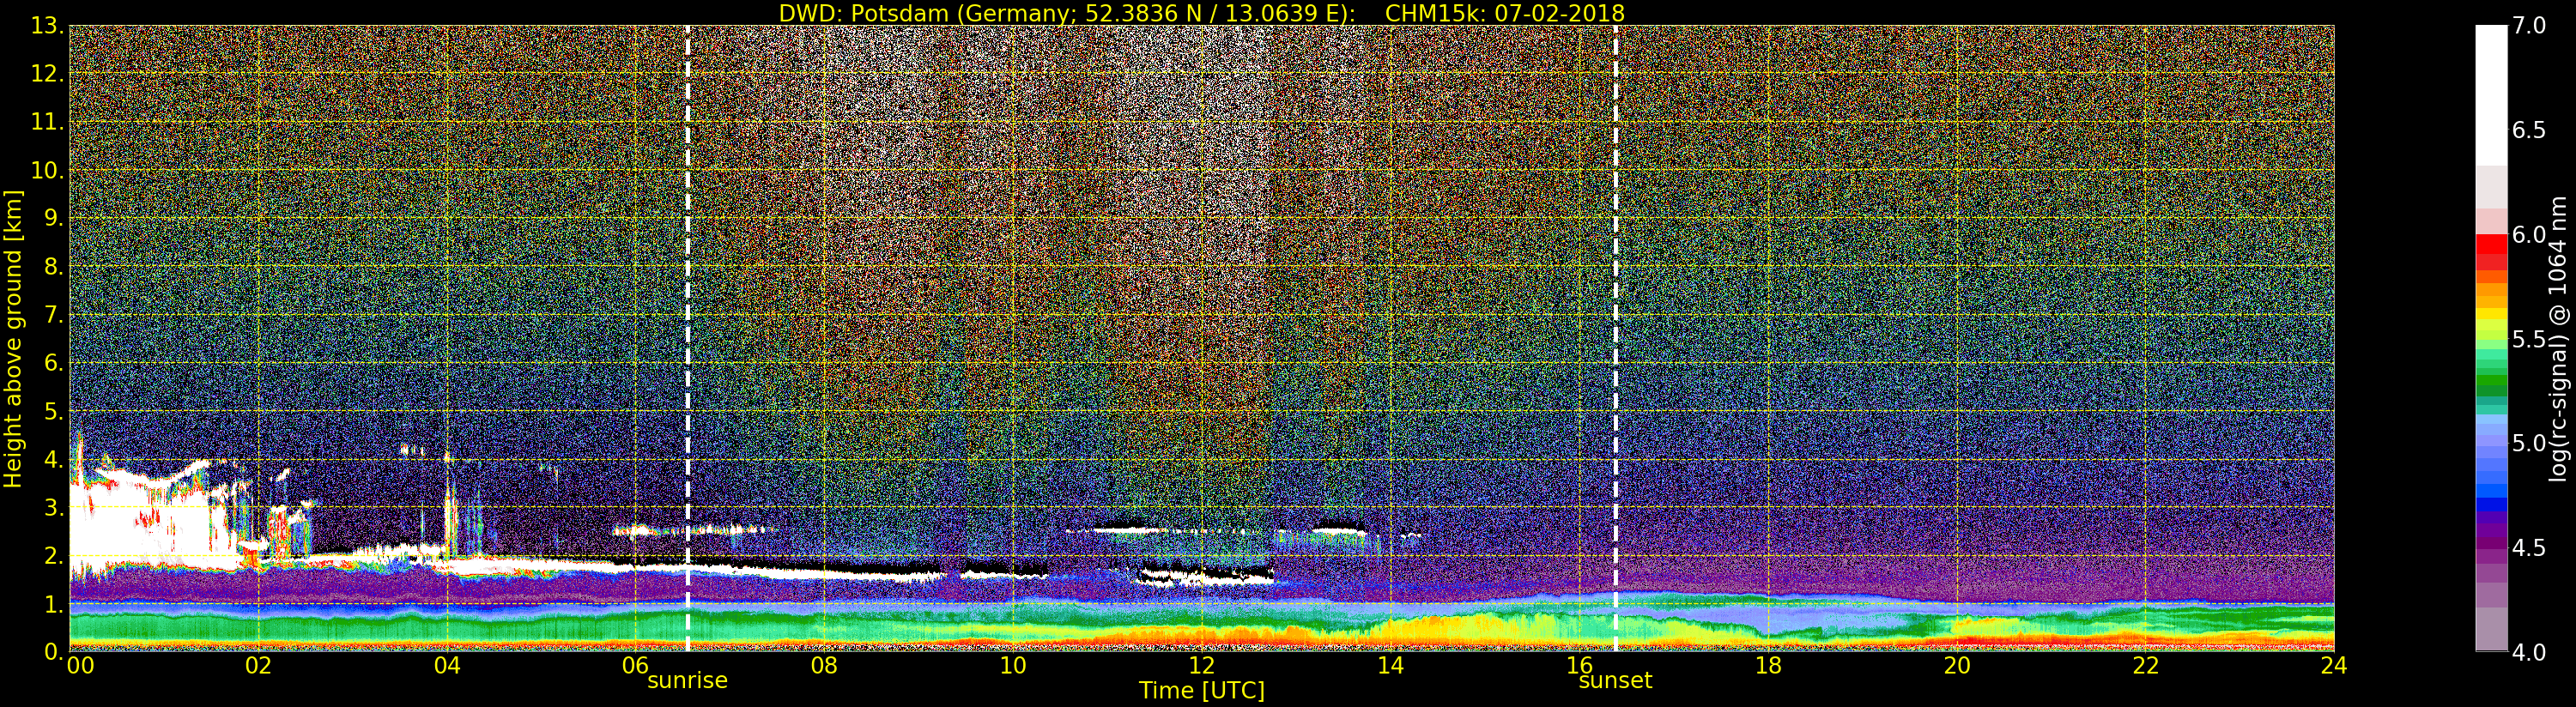Click the '20' time tick label

pyautogui.click(x=1956, y=665)
